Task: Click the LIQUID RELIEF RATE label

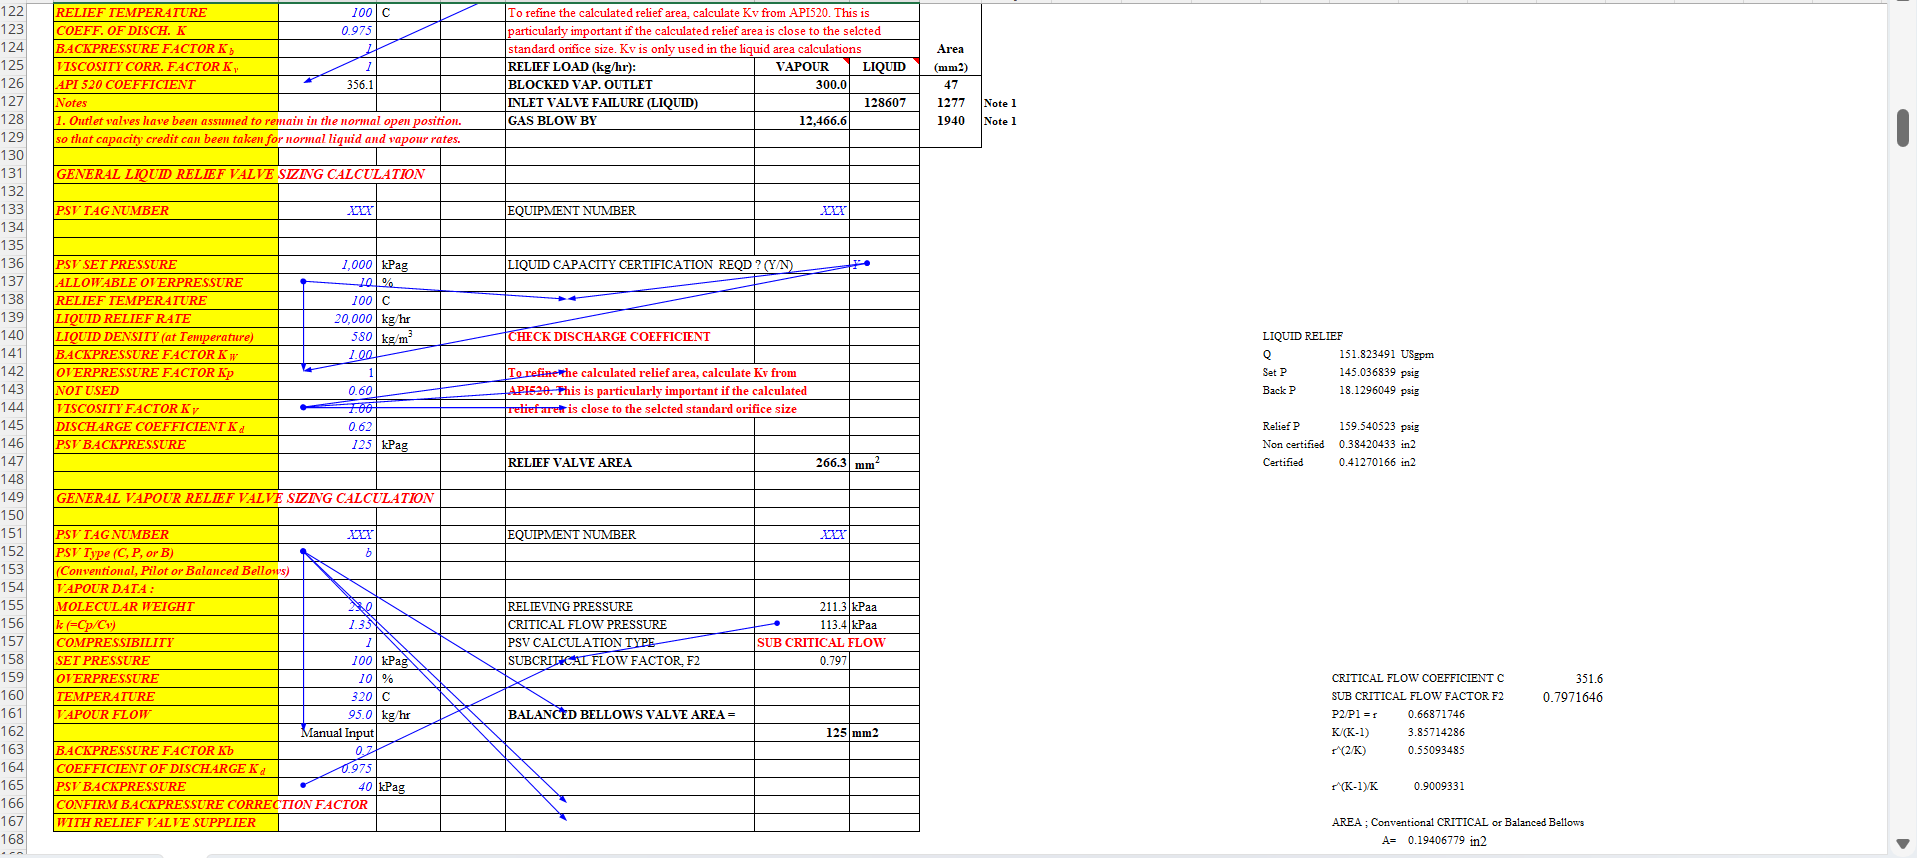Action: (166, 319)
